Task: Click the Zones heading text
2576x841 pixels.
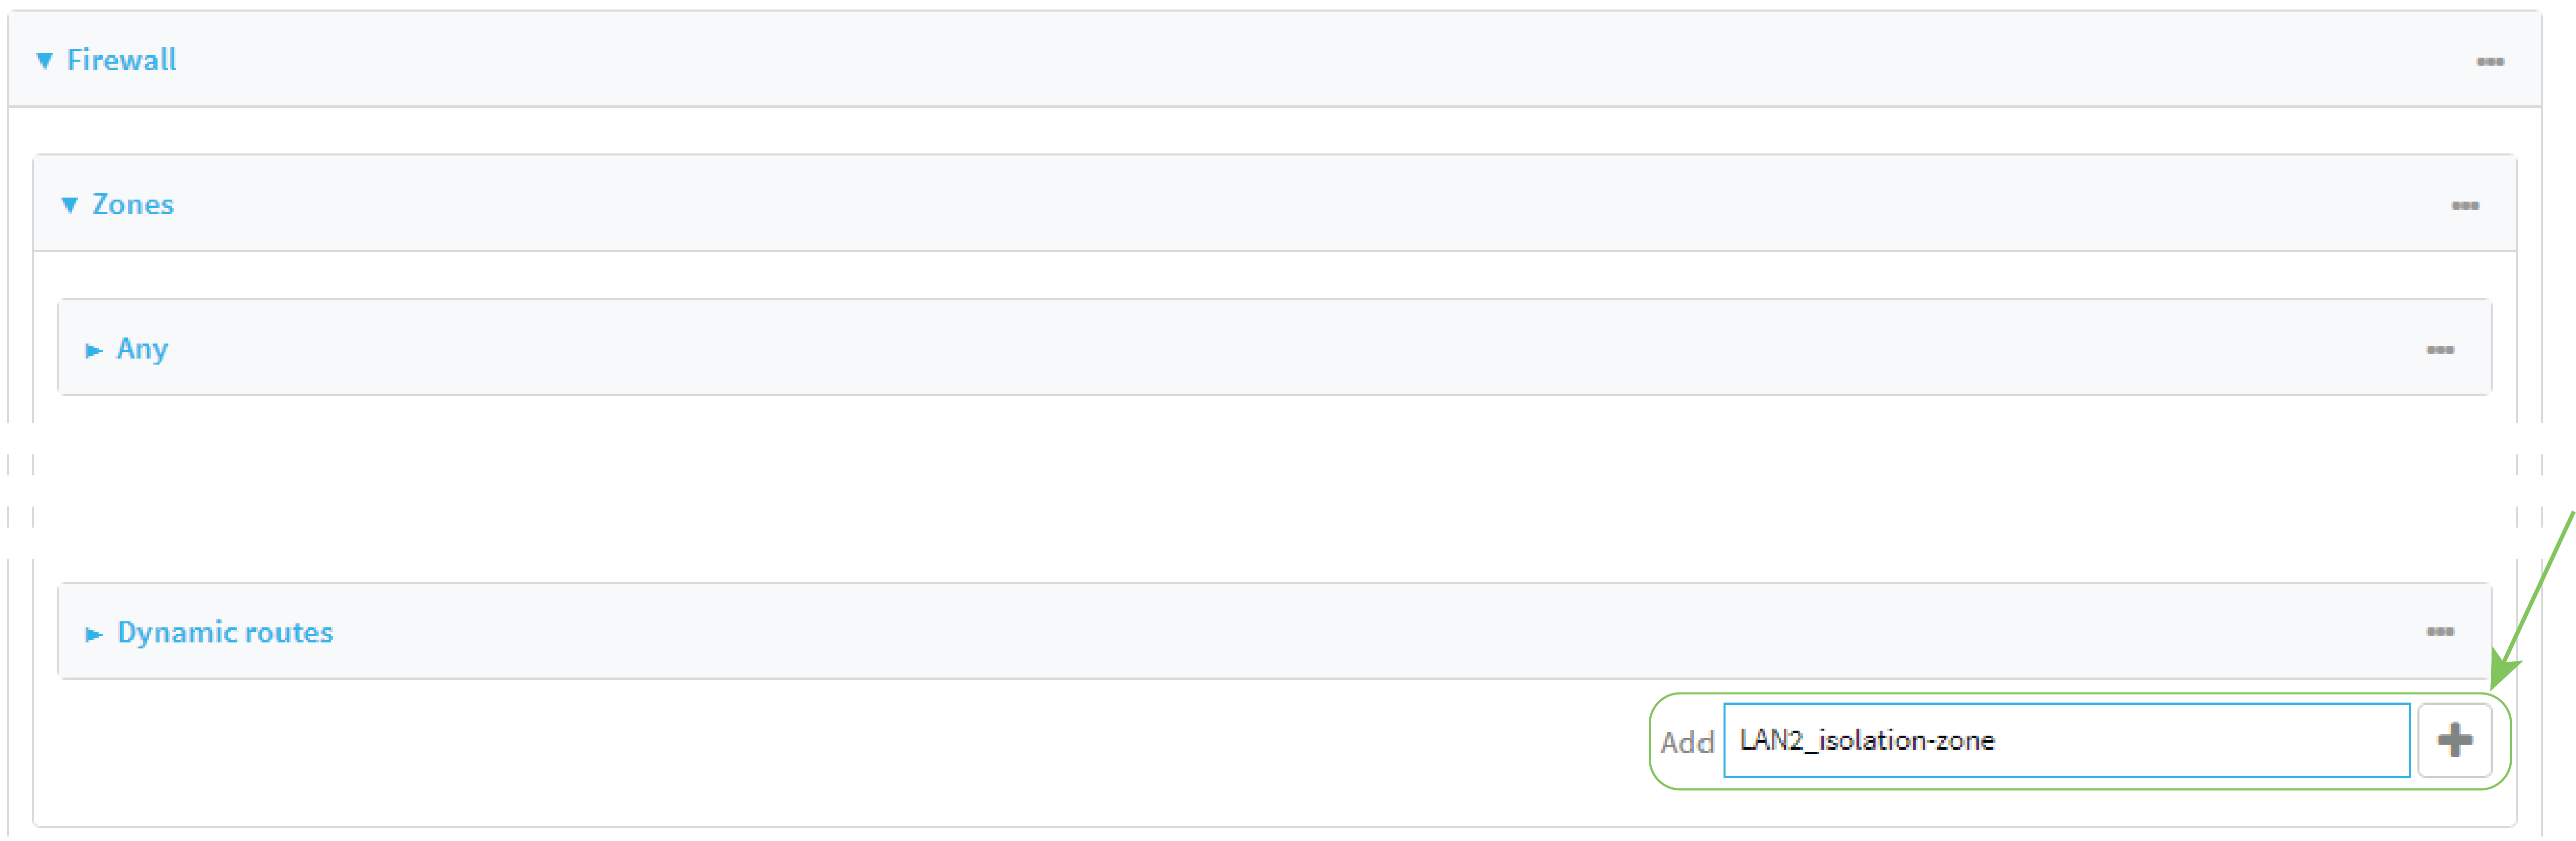Action: click(x=133, y=205)
